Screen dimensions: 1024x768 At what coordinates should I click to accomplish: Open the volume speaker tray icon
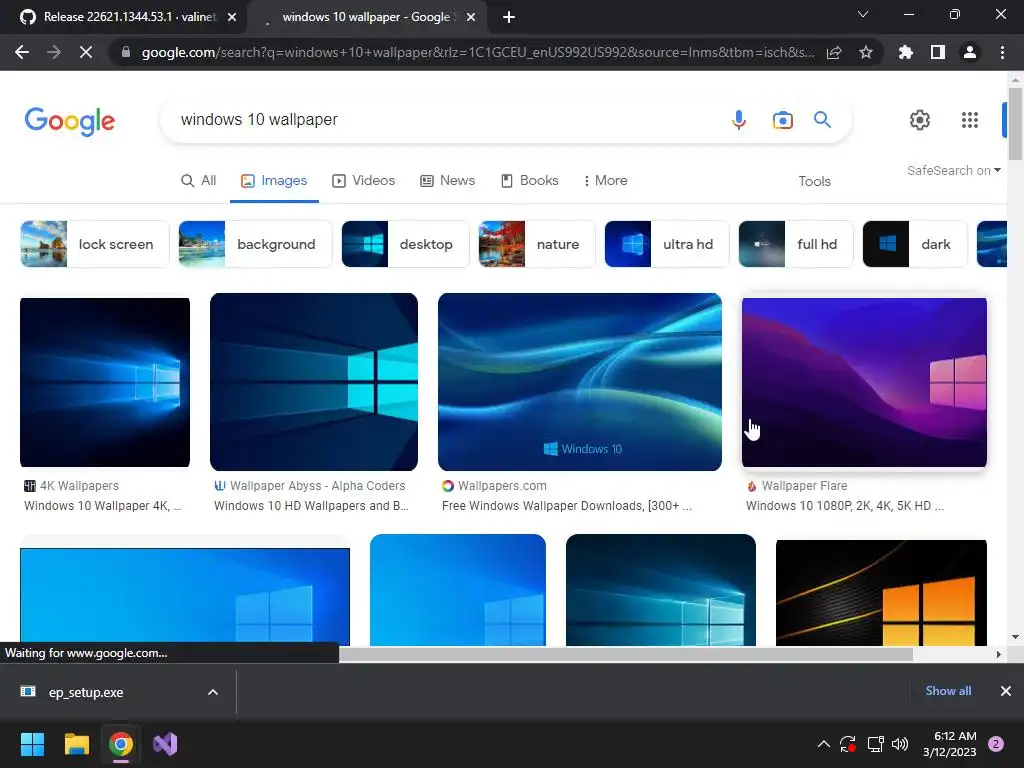click(900, 744)
